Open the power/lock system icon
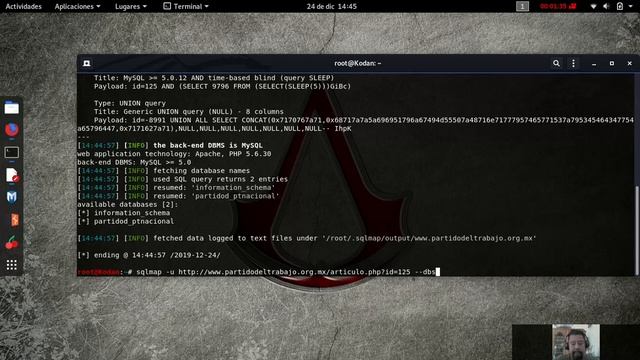The width and height of the screenshot is (640, 360). coord(620,6)
